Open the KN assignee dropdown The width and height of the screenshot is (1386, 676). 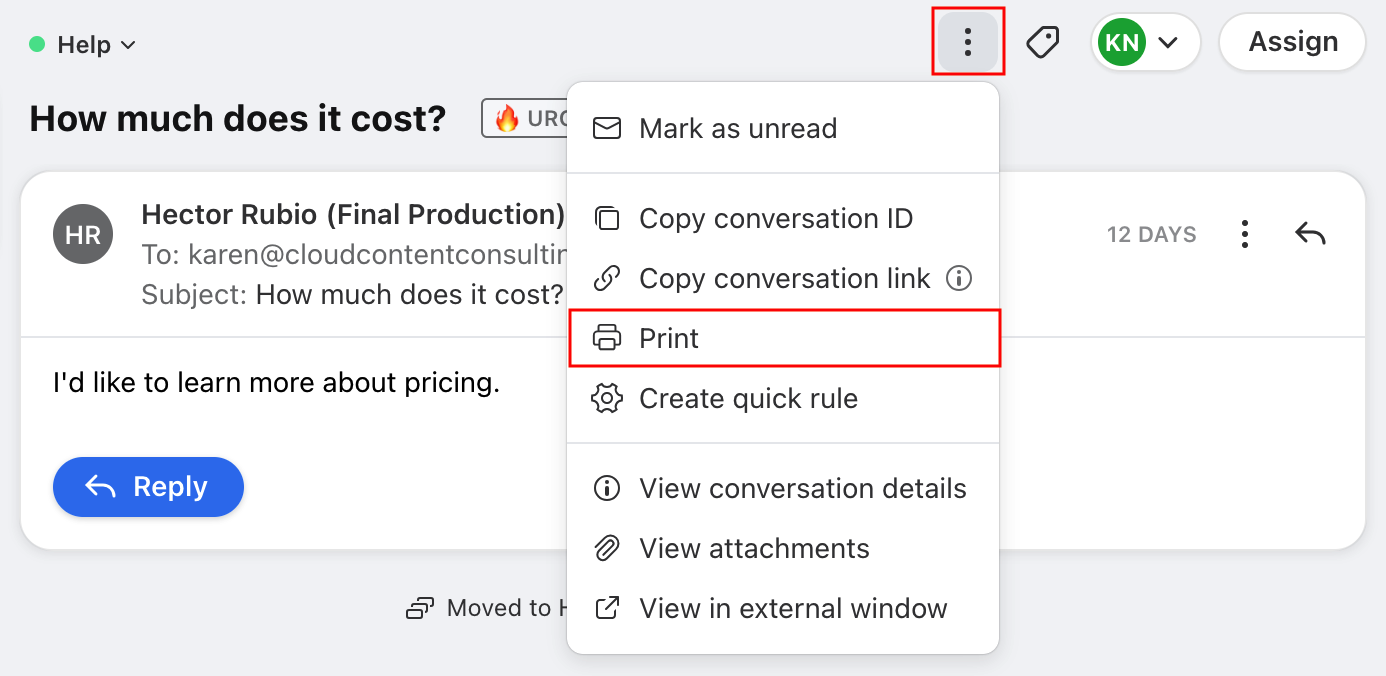pos(1145,42)
